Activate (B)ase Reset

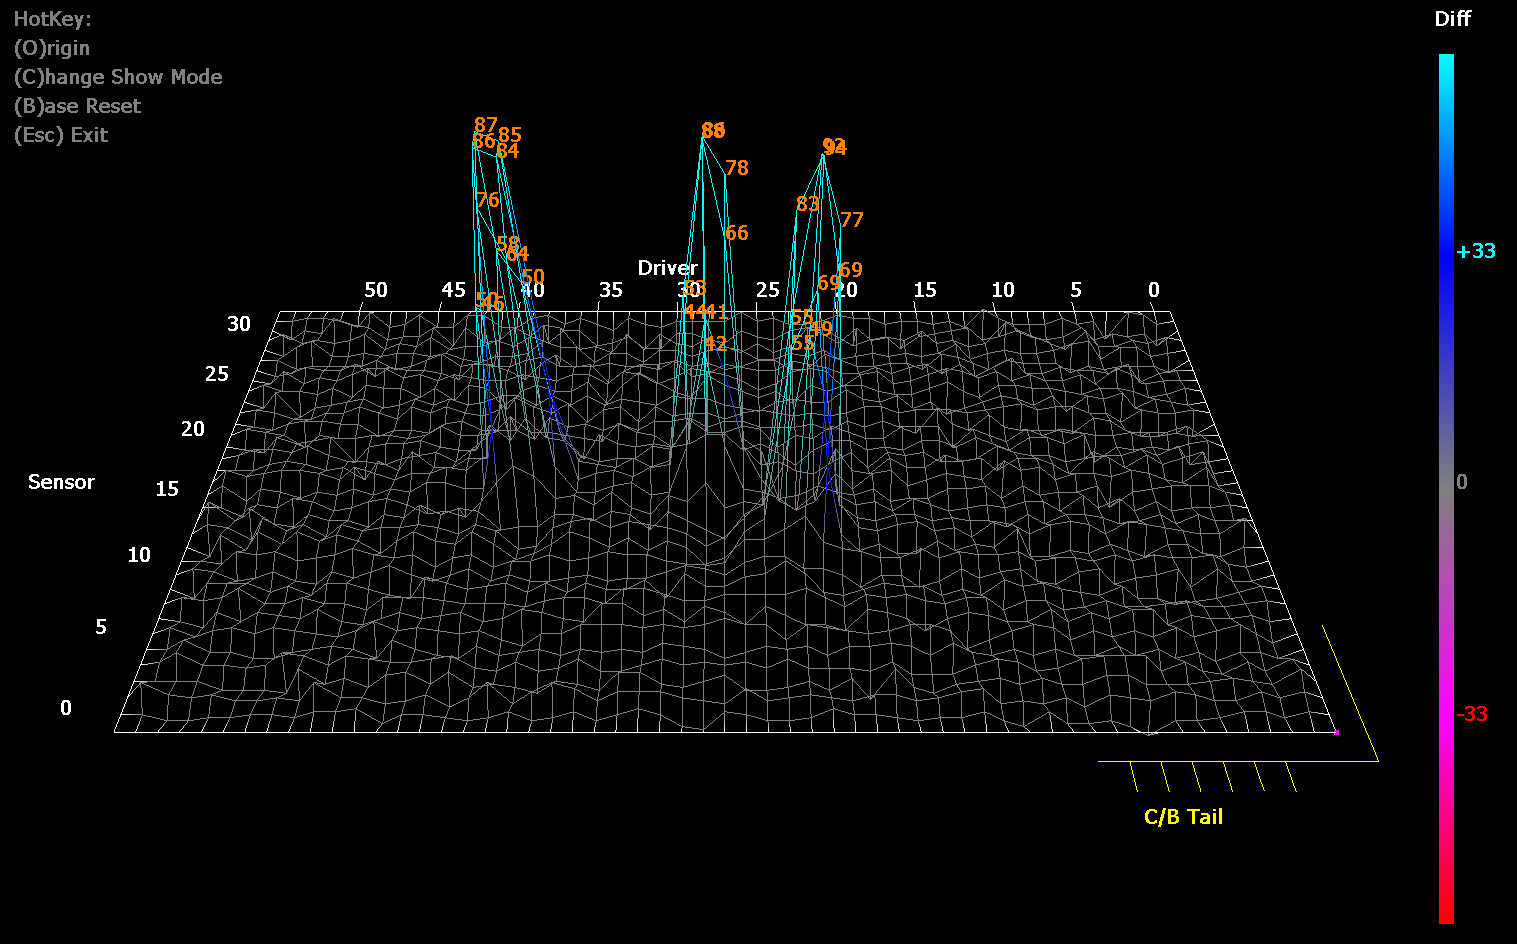[77, 105]
